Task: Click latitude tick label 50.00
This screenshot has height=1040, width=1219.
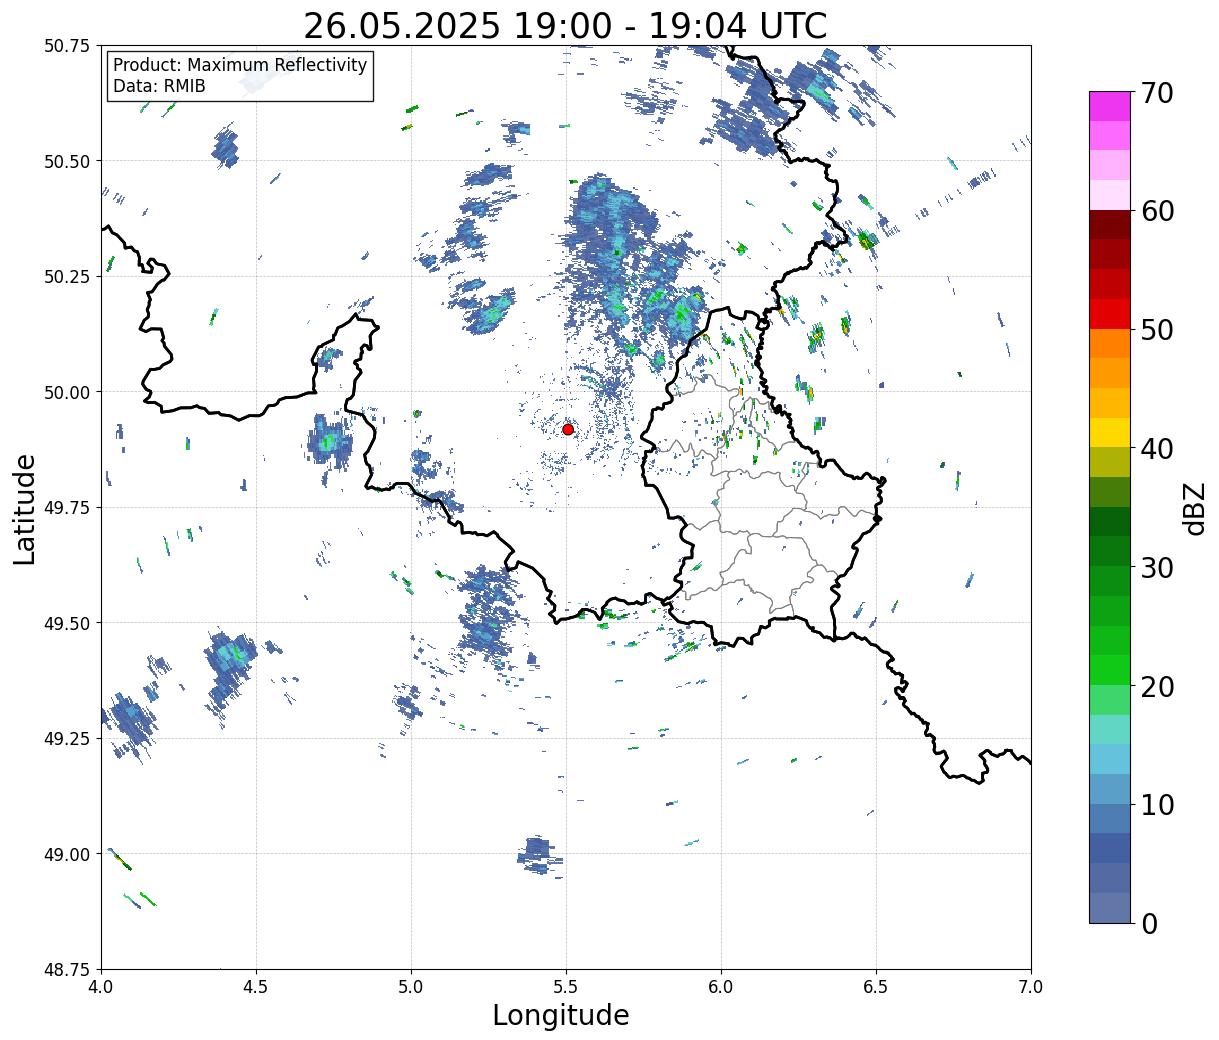Action: 67,392
